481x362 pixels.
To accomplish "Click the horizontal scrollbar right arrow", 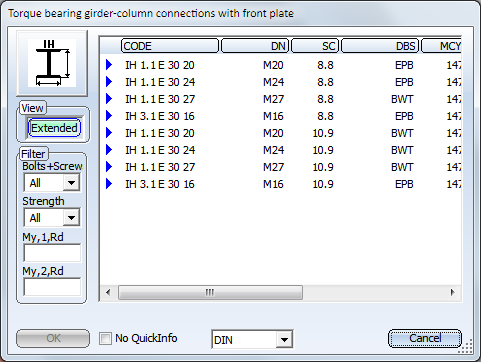I will tap(452, 292).
